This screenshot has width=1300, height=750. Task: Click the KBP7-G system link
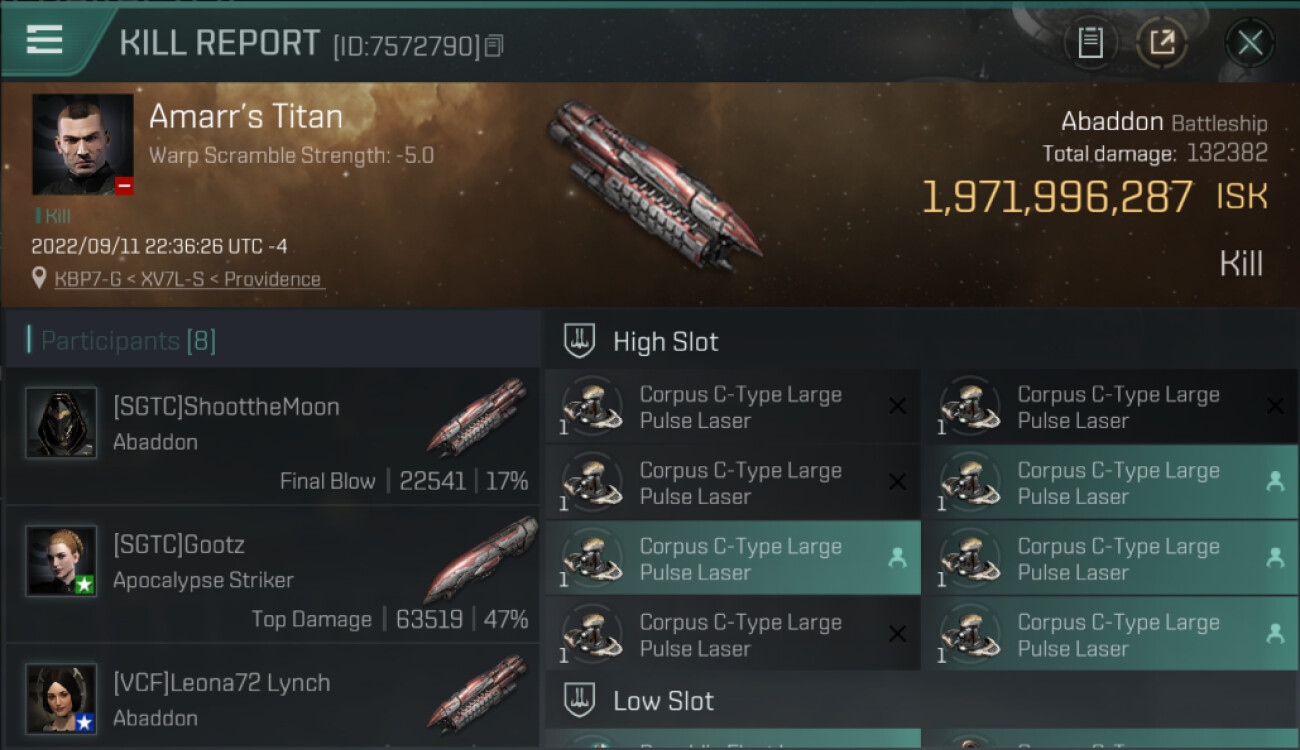[x=87, y=279]
